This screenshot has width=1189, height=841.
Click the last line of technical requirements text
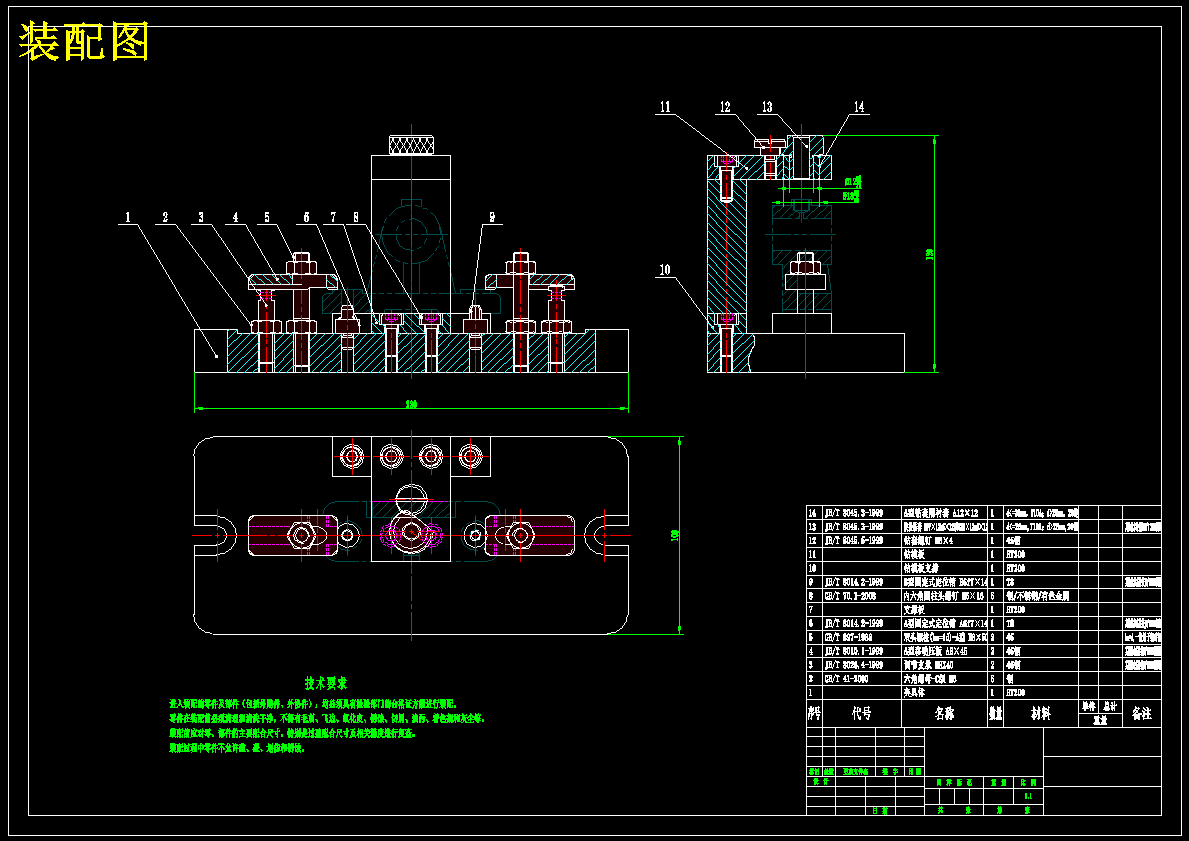click(237, 748)
